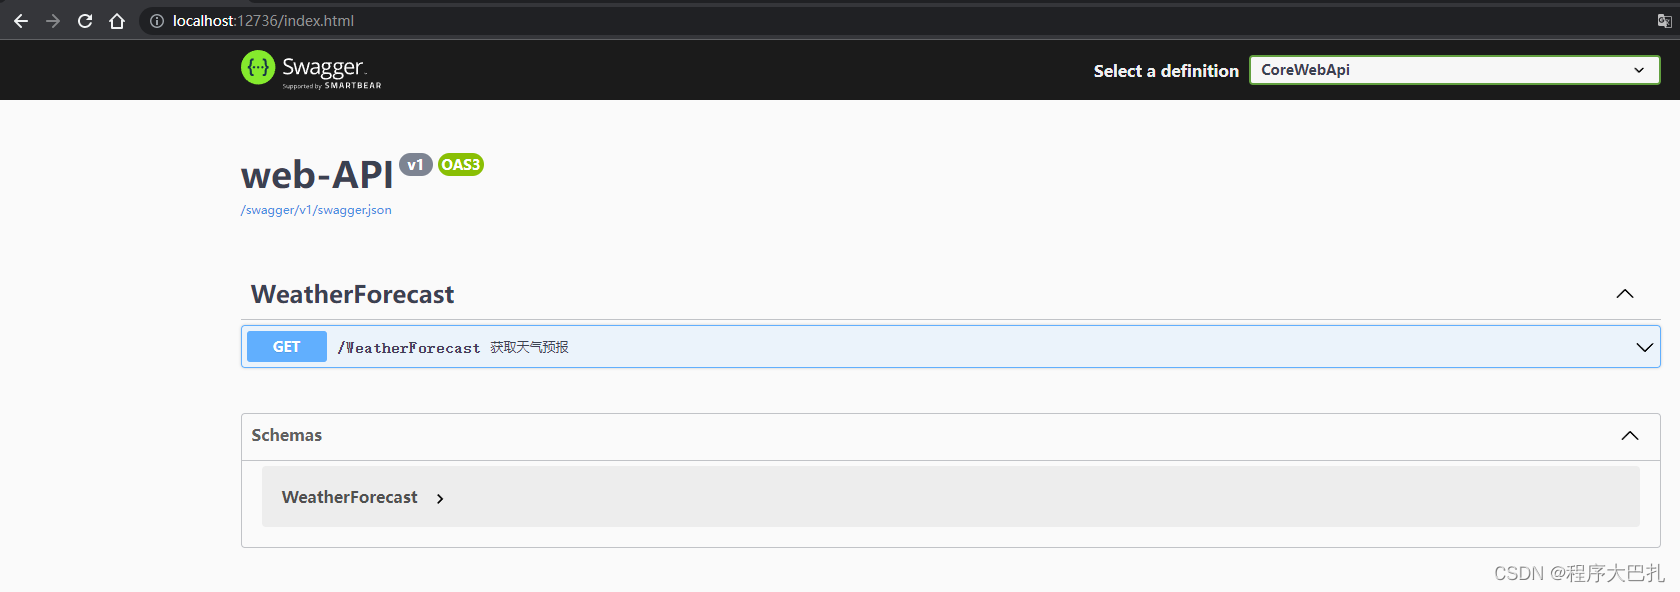Click the web-API title

coord(317,175)
